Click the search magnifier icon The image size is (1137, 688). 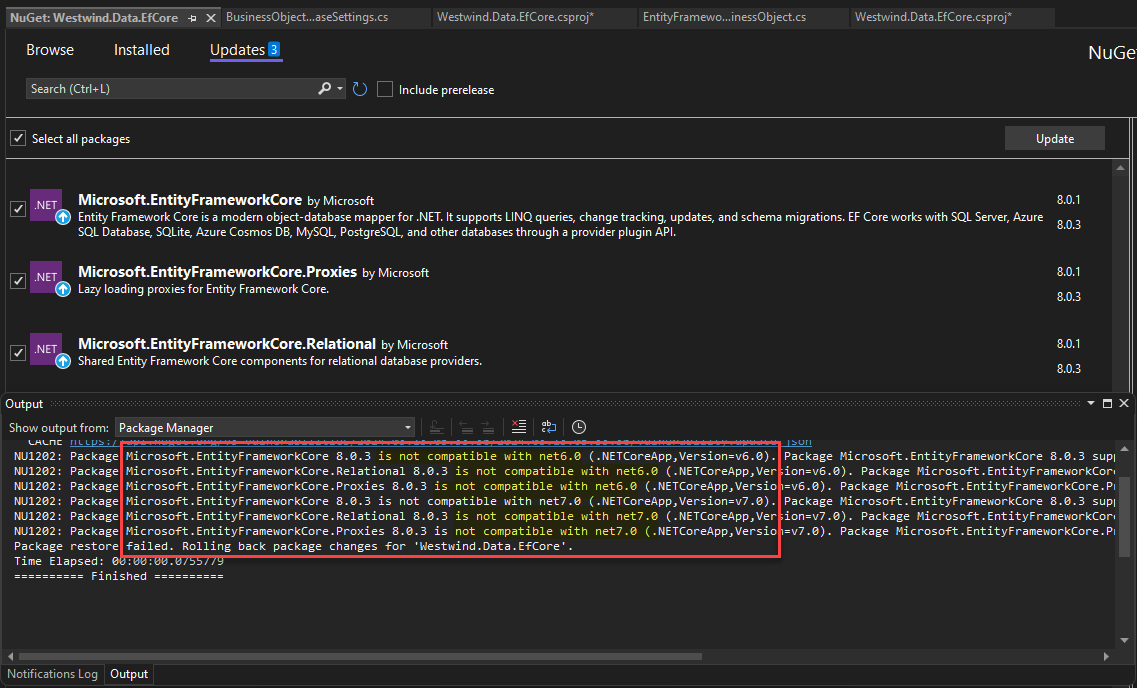324,88
